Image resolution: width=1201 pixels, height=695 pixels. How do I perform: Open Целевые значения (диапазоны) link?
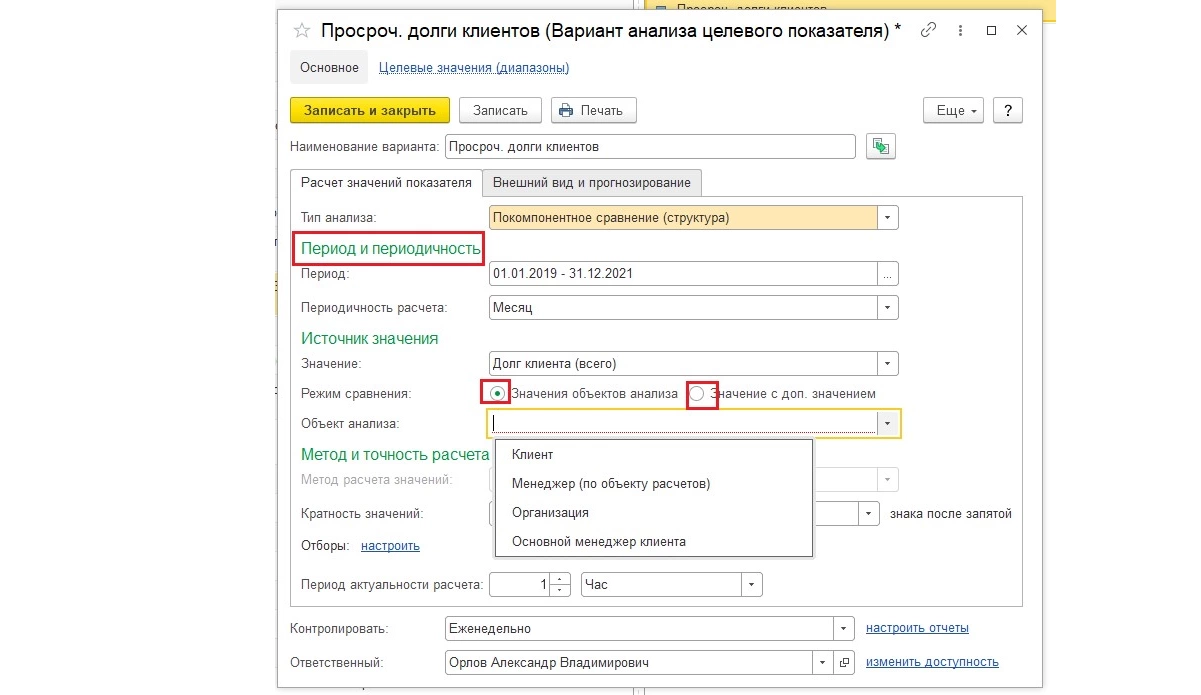474,68
